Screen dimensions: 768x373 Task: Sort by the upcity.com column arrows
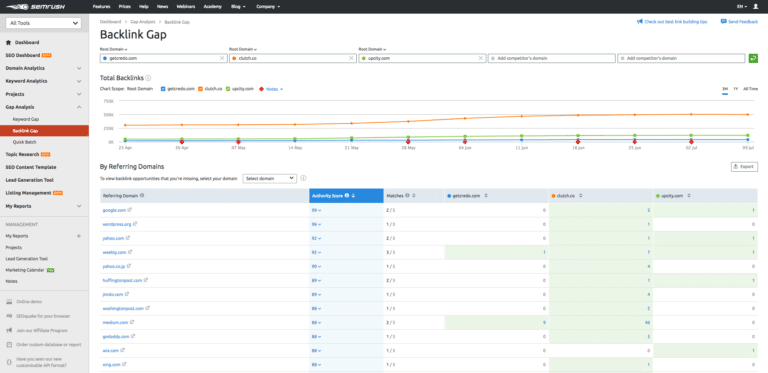pos(689,196)
